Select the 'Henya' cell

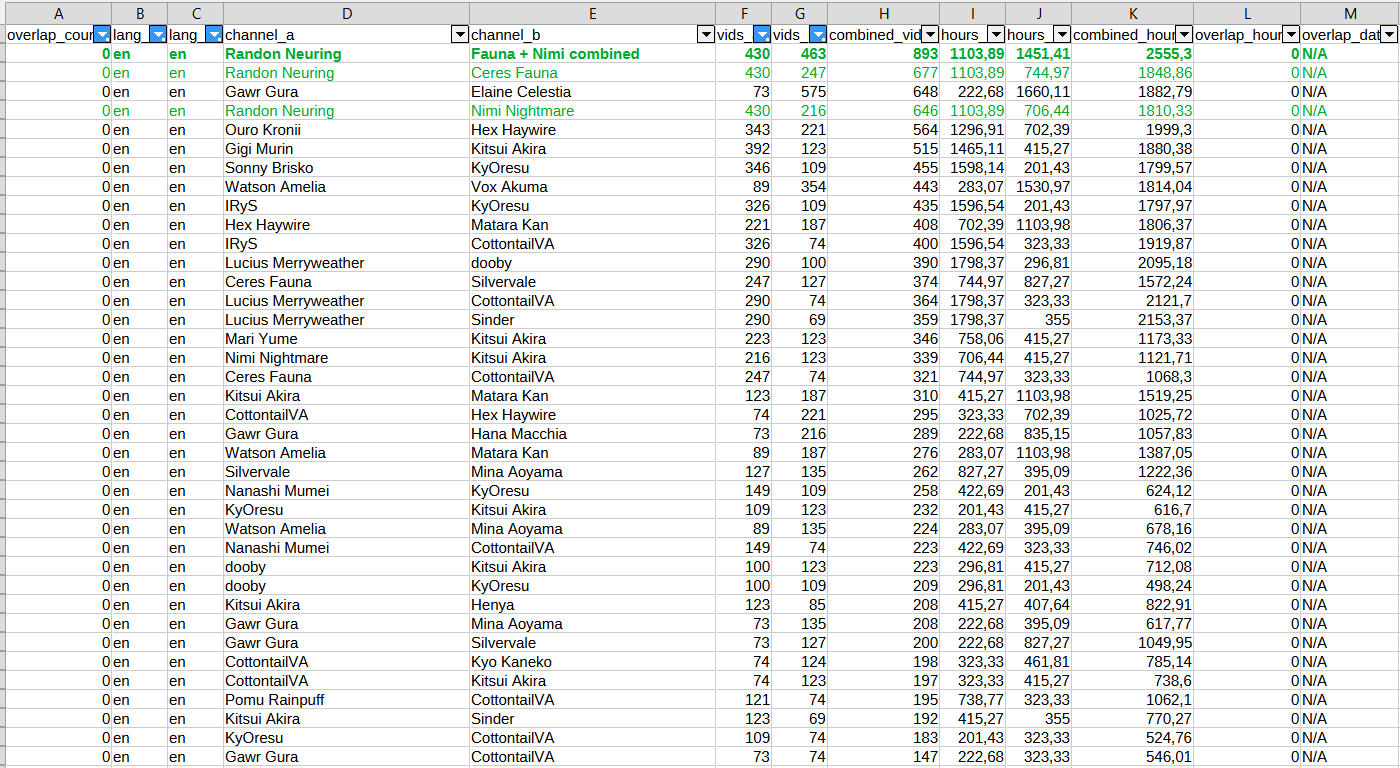click(x=593, y=605)
